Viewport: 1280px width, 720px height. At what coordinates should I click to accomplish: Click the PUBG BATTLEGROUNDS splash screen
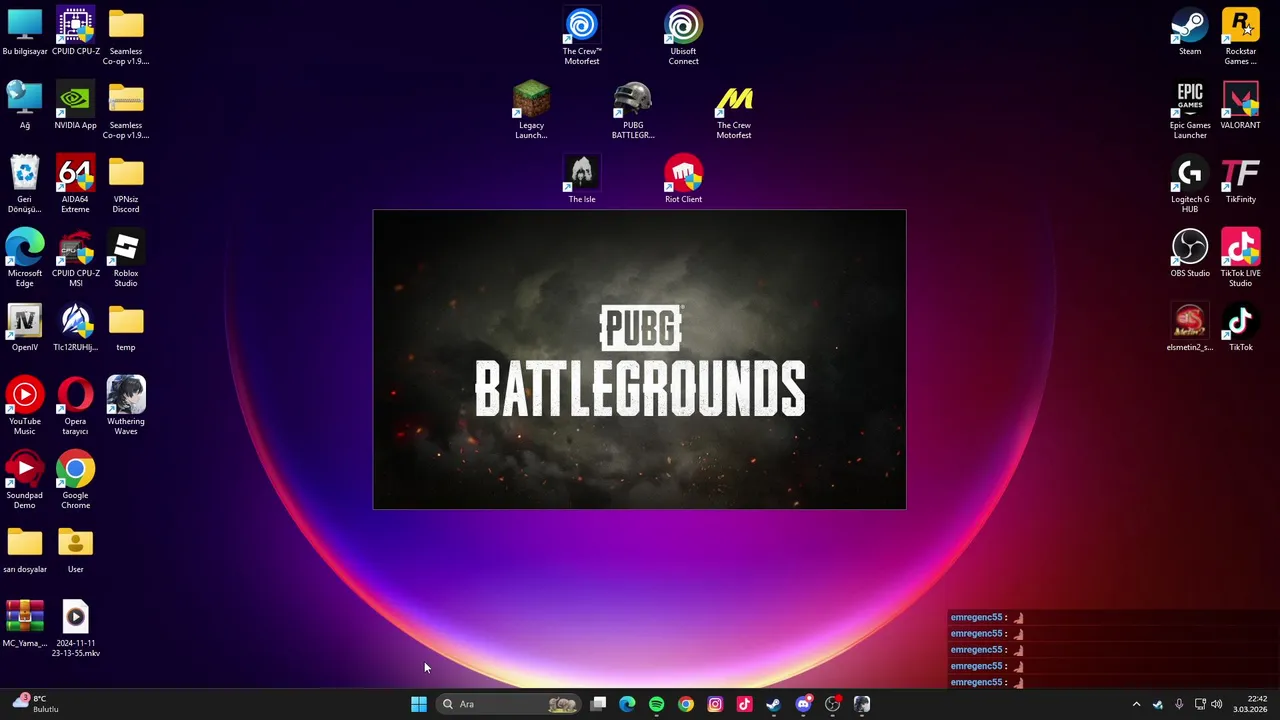[x=640, y=359]
